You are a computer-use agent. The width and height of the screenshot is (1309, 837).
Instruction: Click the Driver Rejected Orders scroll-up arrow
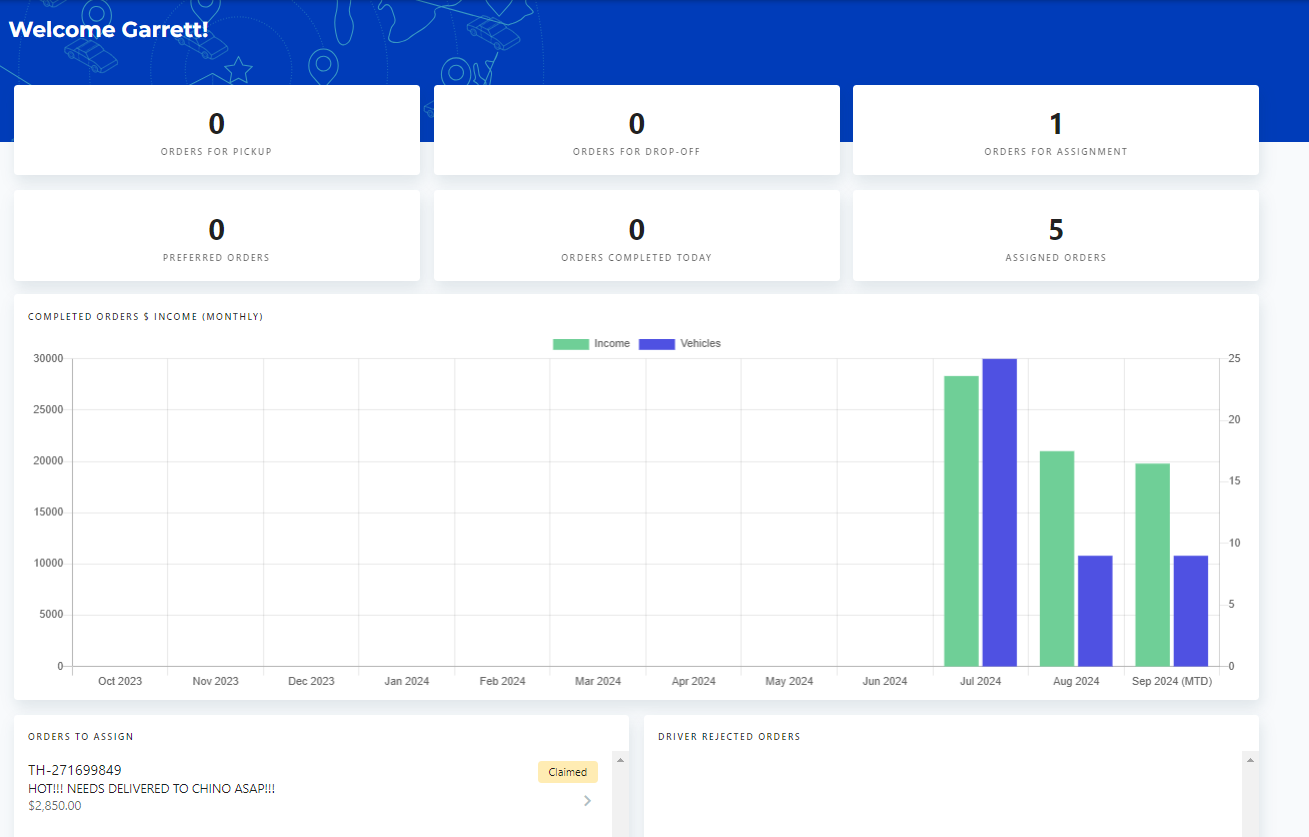tap(1250, 761)
